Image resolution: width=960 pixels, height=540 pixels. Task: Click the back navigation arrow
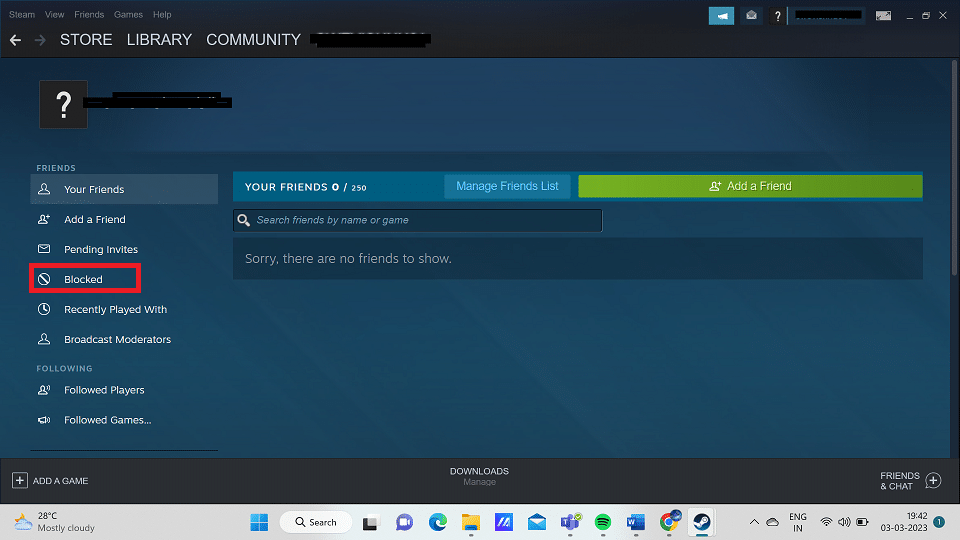tap(15, 40)
